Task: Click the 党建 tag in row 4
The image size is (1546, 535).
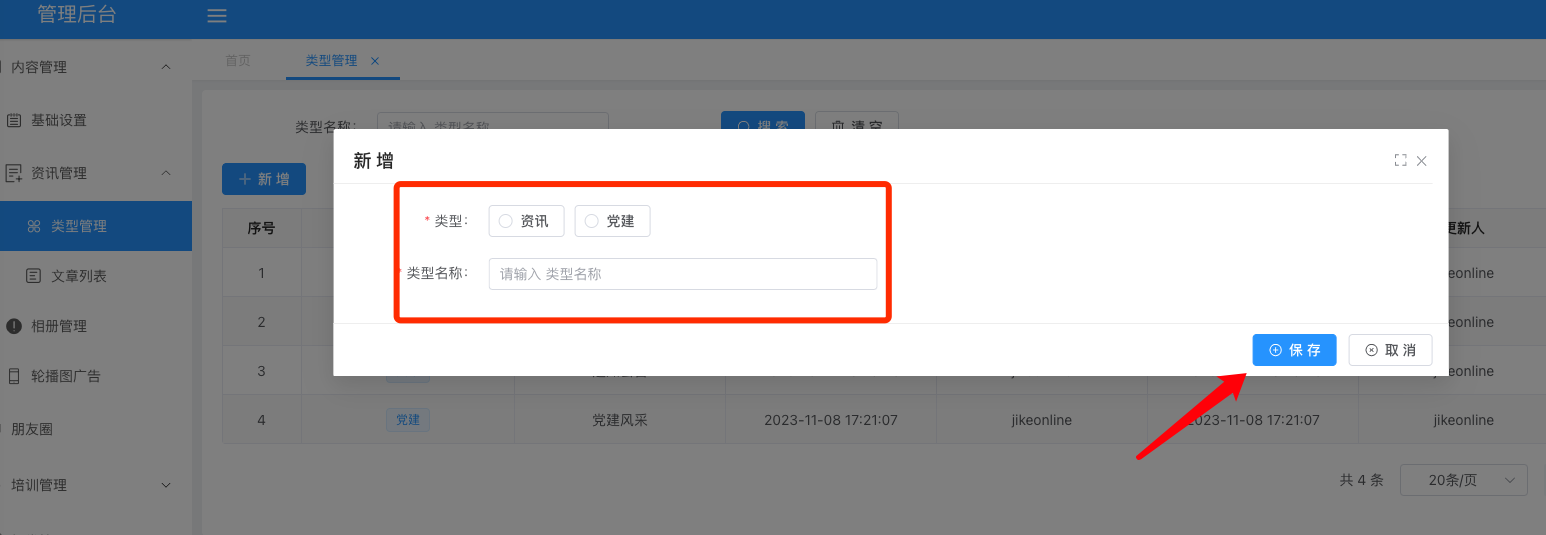Action: (x=408, y=420)
